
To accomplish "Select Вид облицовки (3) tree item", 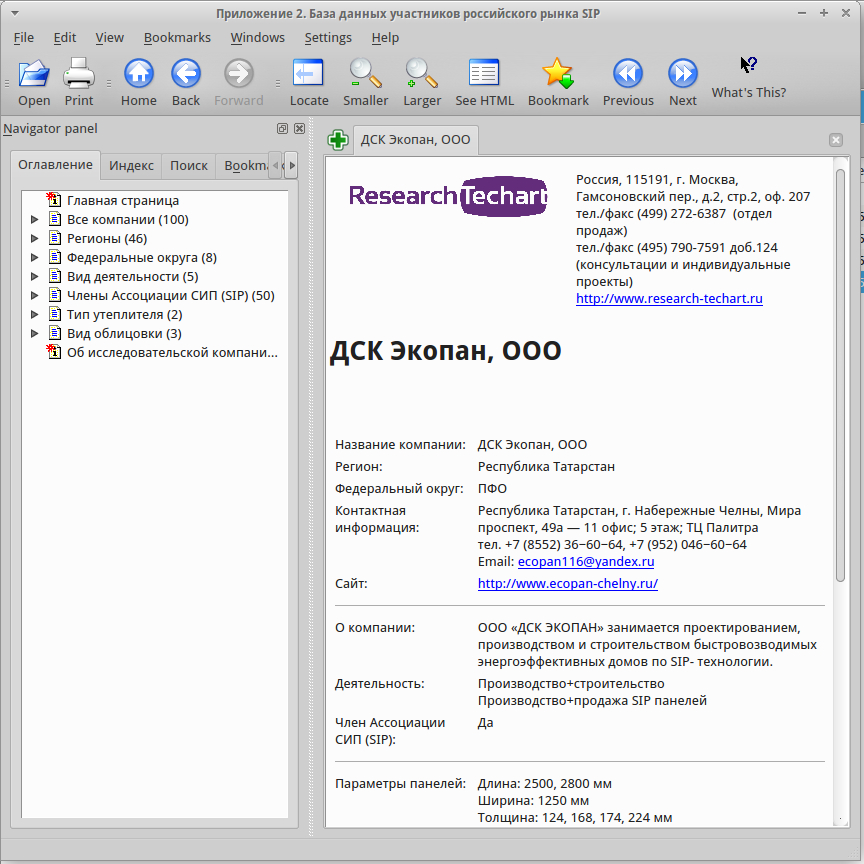I will 124,333.
